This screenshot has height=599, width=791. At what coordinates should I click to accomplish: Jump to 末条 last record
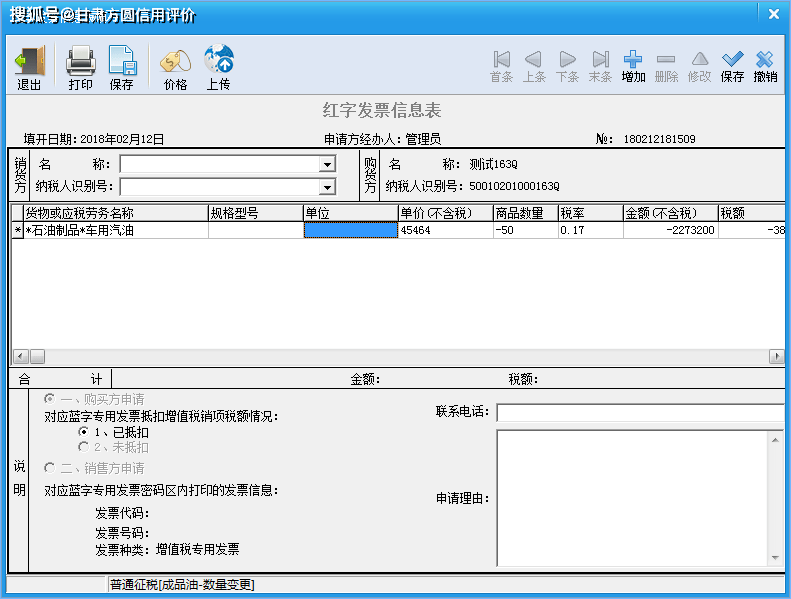pyautogui.click(x=600, y=60)
